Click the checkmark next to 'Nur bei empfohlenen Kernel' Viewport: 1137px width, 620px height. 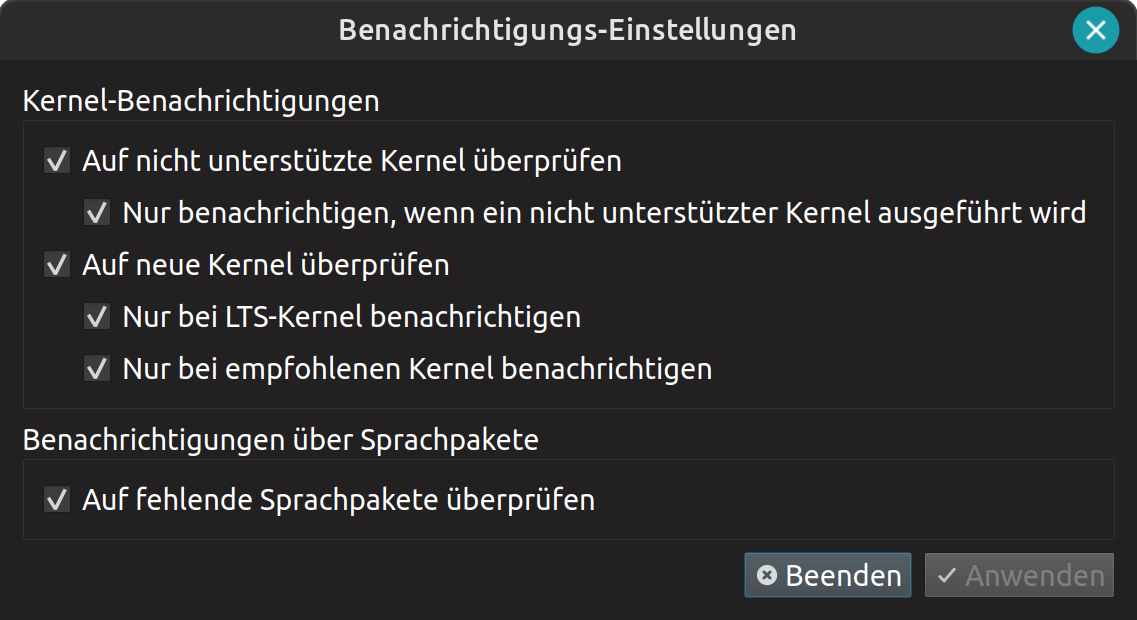click(x=96, y=368)
